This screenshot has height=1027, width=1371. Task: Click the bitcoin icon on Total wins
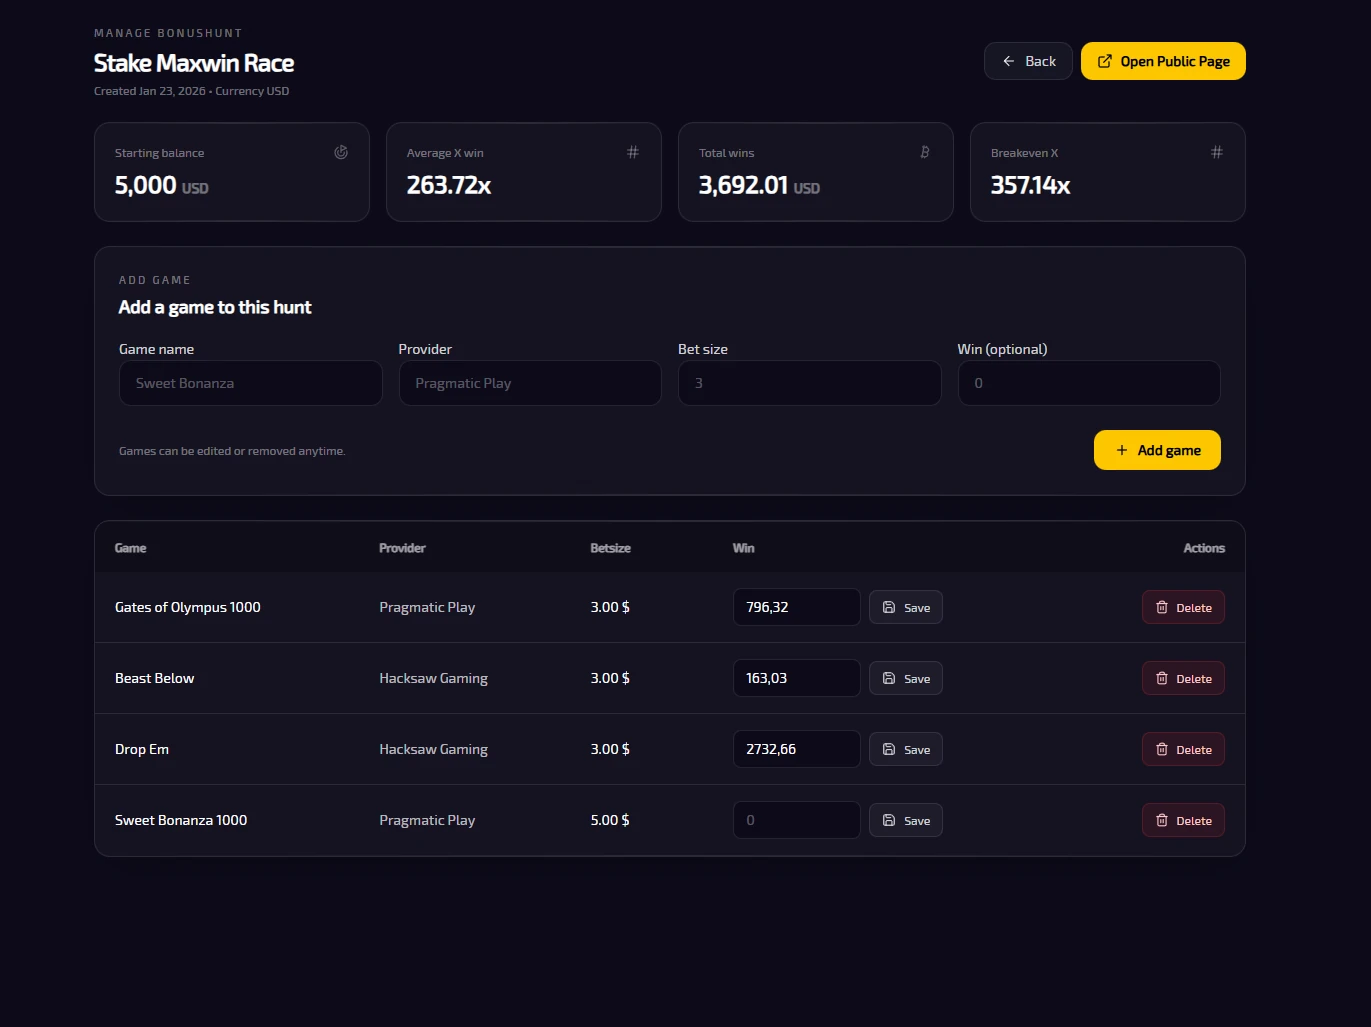925,152
